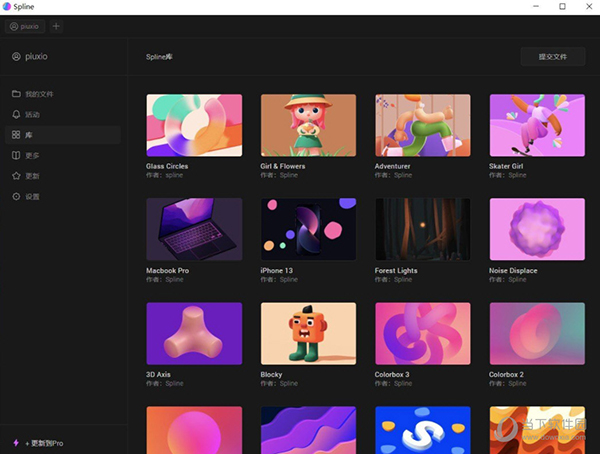The height and width of the screenshot is (454, 600).
Task: Click the Skater Girl title text
Action: point(506,166)
